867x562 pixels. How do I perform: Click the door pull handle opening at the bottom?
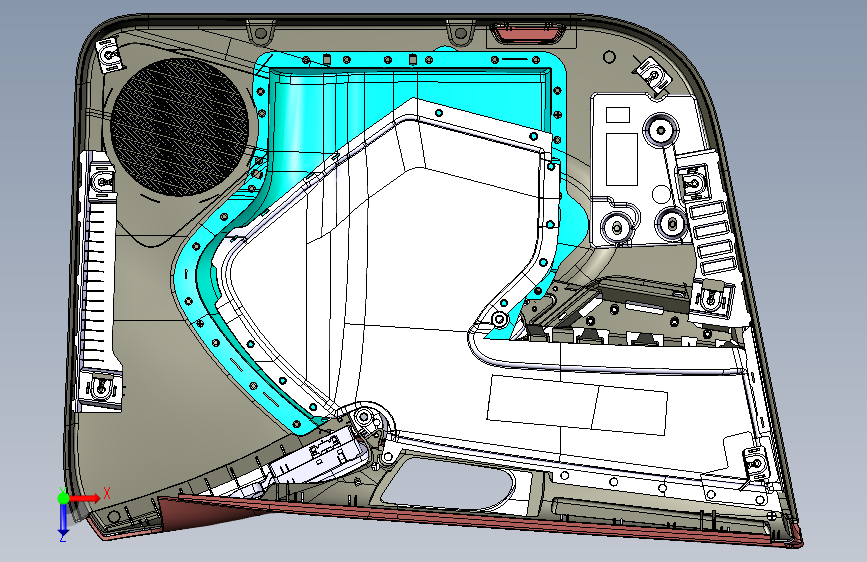448,485
